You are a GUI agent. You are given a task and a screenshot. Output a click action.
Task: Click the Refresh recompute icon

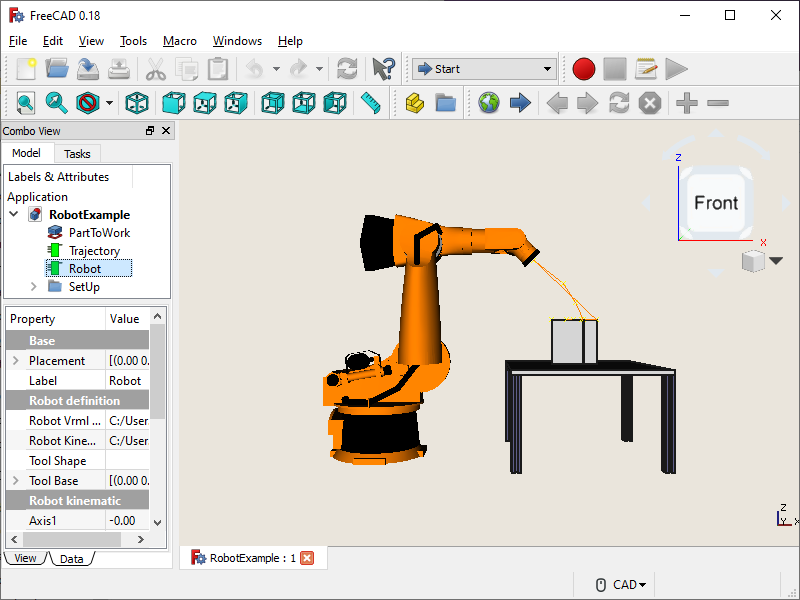[x=347, y=69]
